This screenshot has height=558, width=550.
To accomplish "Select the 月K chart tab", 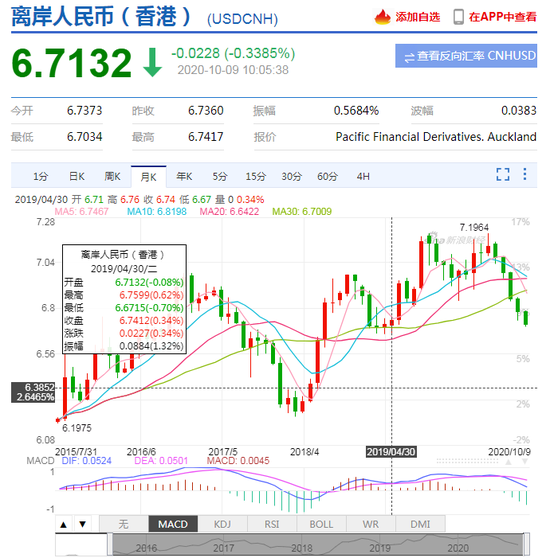I will click(x=148, y=177).
